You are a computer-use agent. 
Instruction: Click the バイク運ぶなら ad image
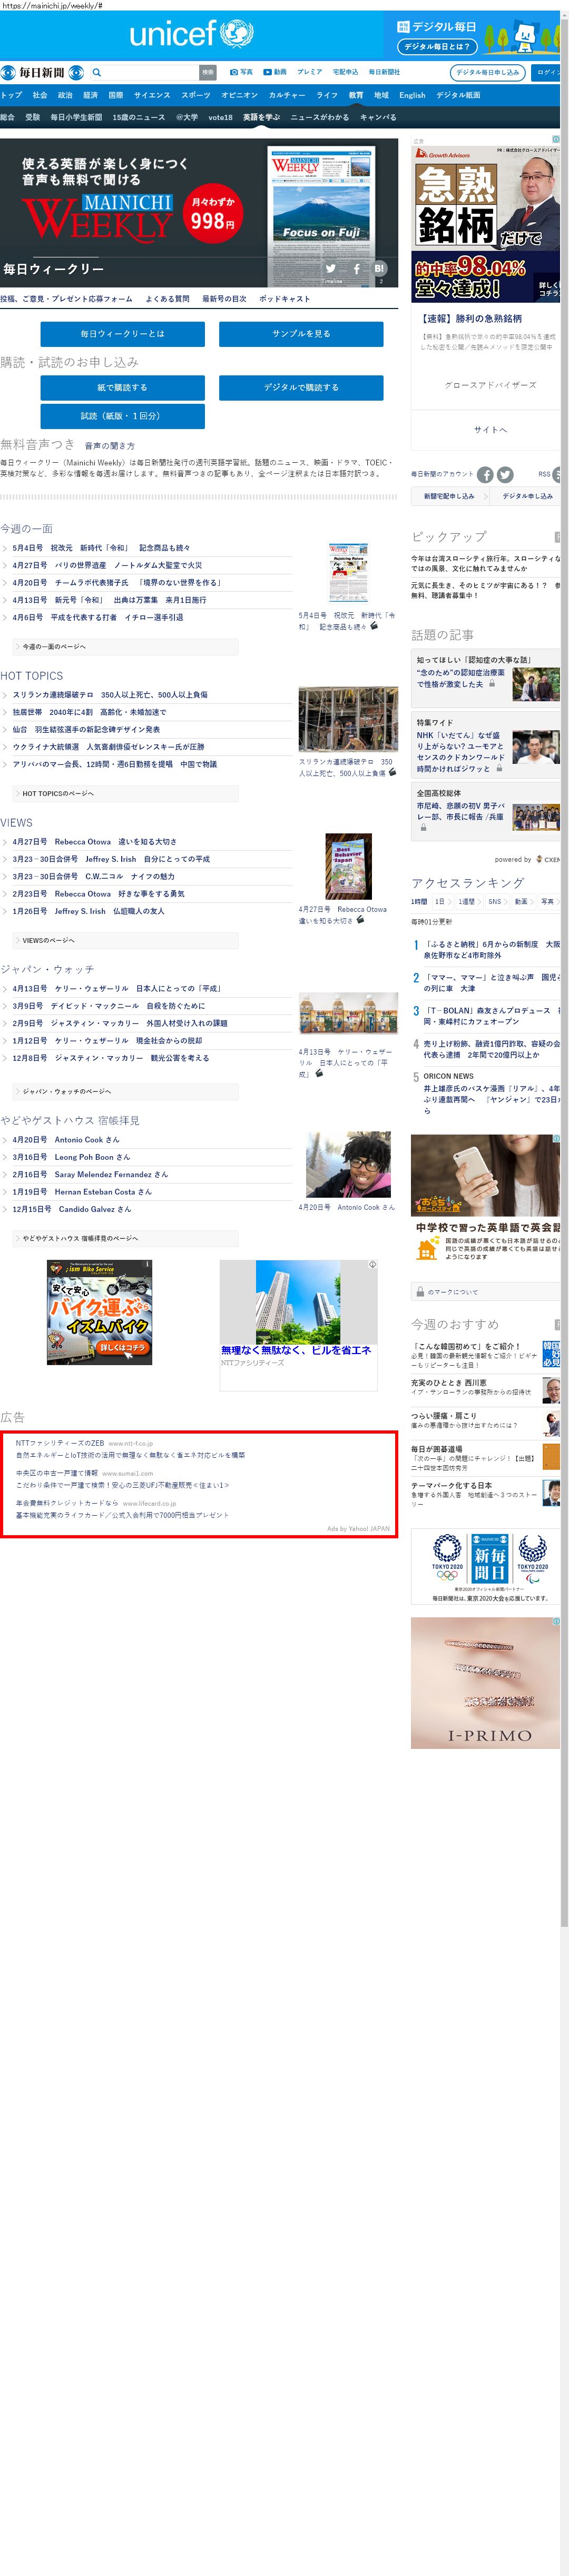pyautogui.click(x=99, y=1312)
